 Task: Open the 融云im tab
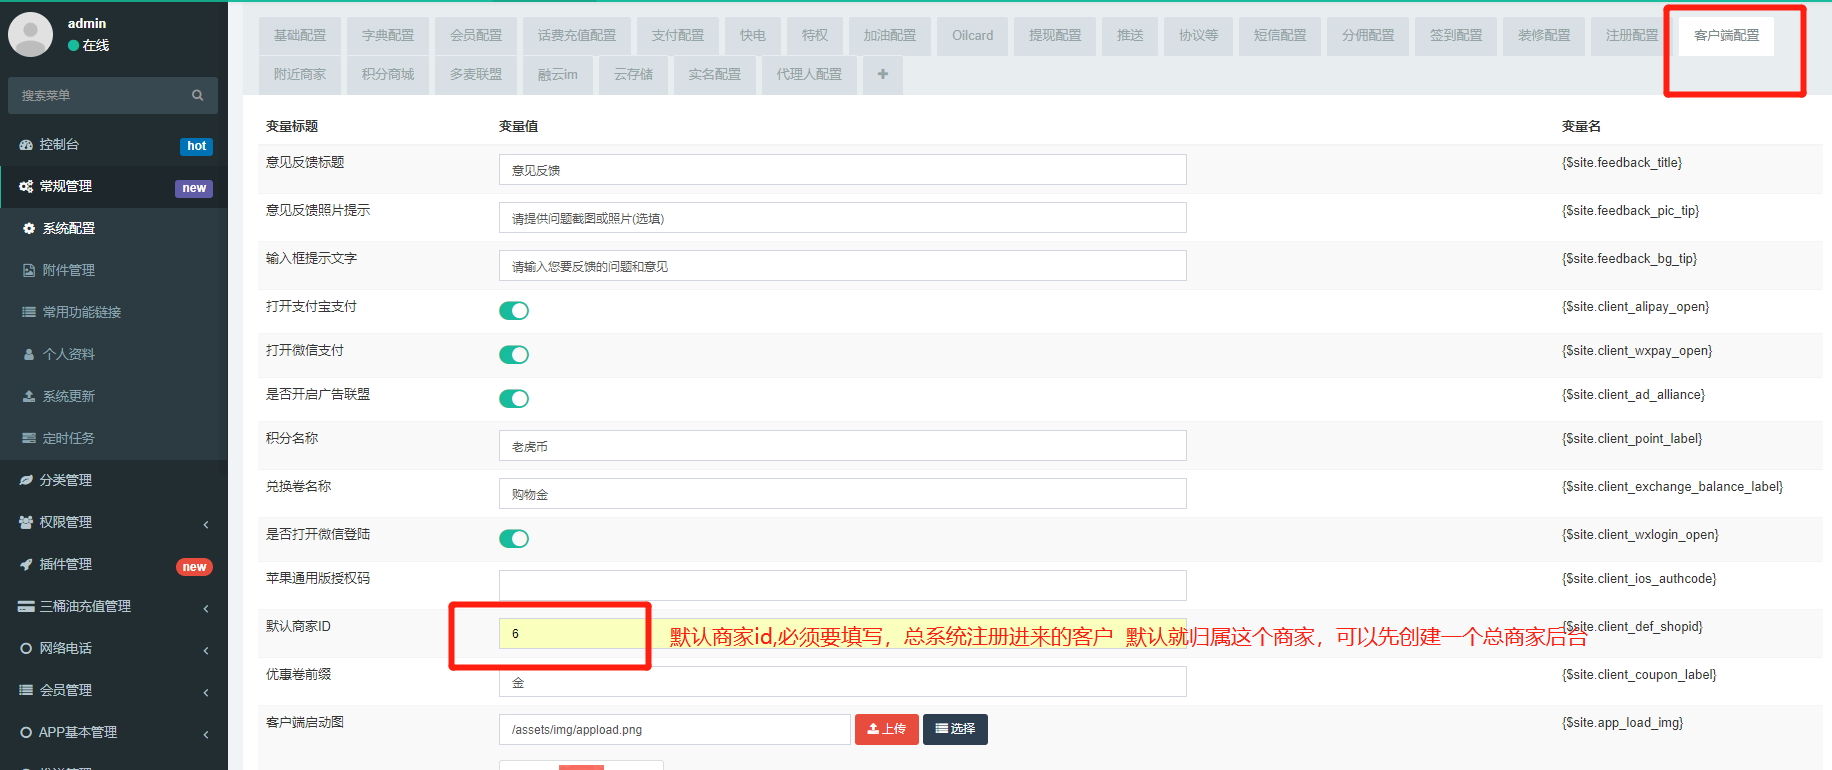click(x=558, y=74)
